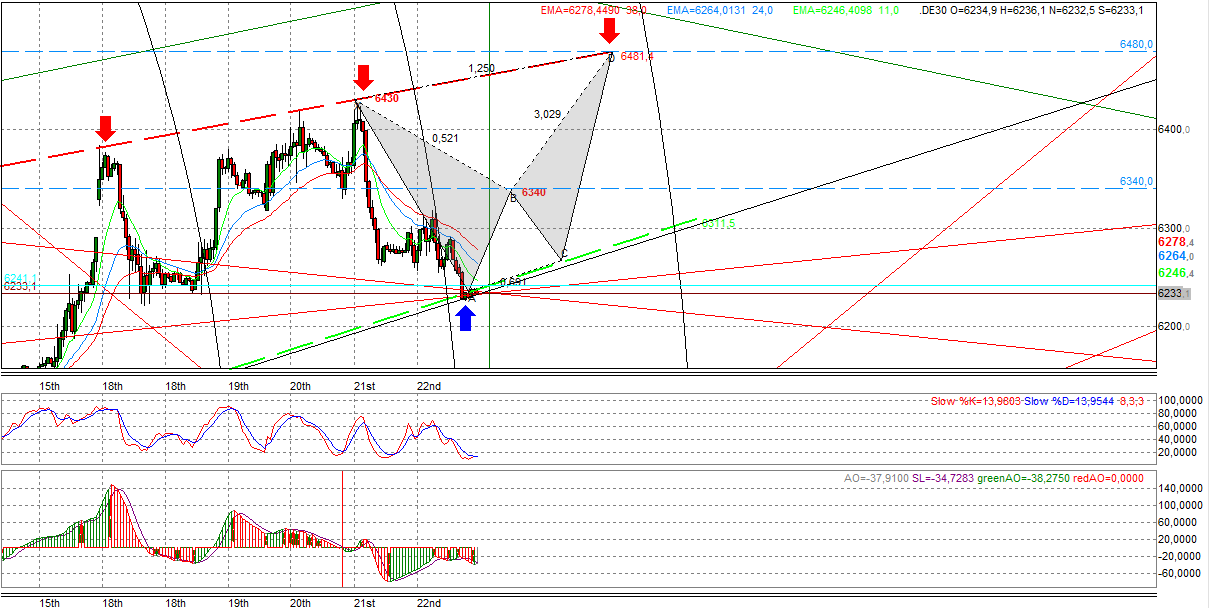Screen dimensions: 1209x608
Task: Click the .DE30 OHLC quote text
Action: [1032, 10]
